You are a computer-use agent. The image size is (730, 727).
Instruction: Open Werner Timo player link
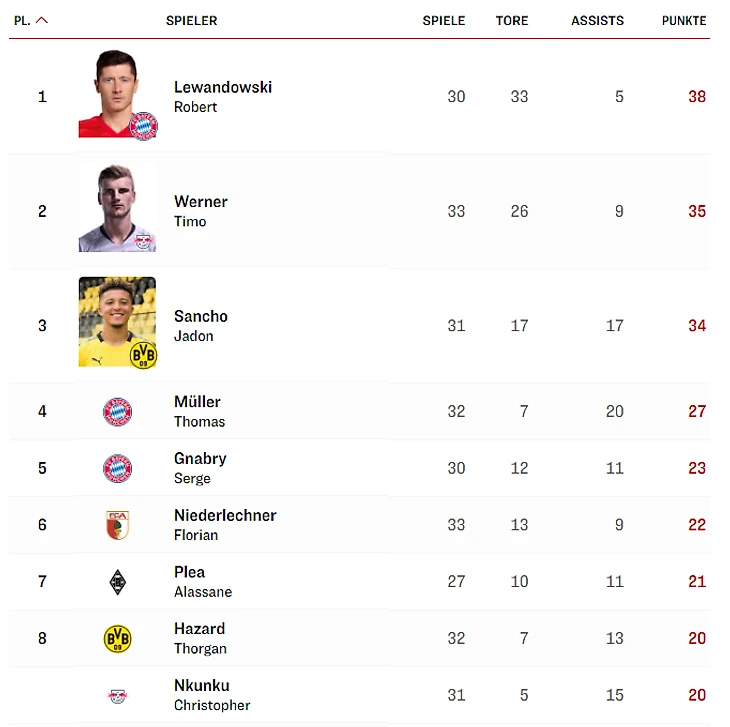(x=200, y=210)
